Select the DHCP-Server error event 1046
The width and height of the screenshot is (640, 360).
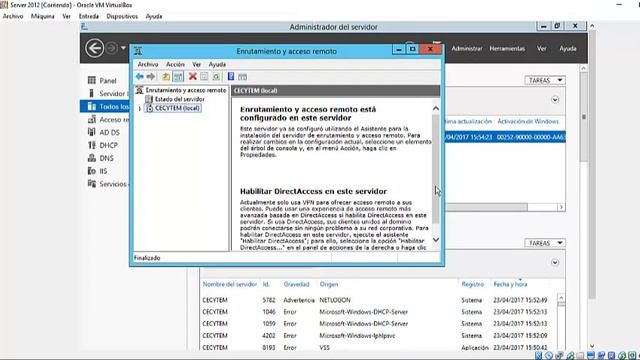(378, 312)
